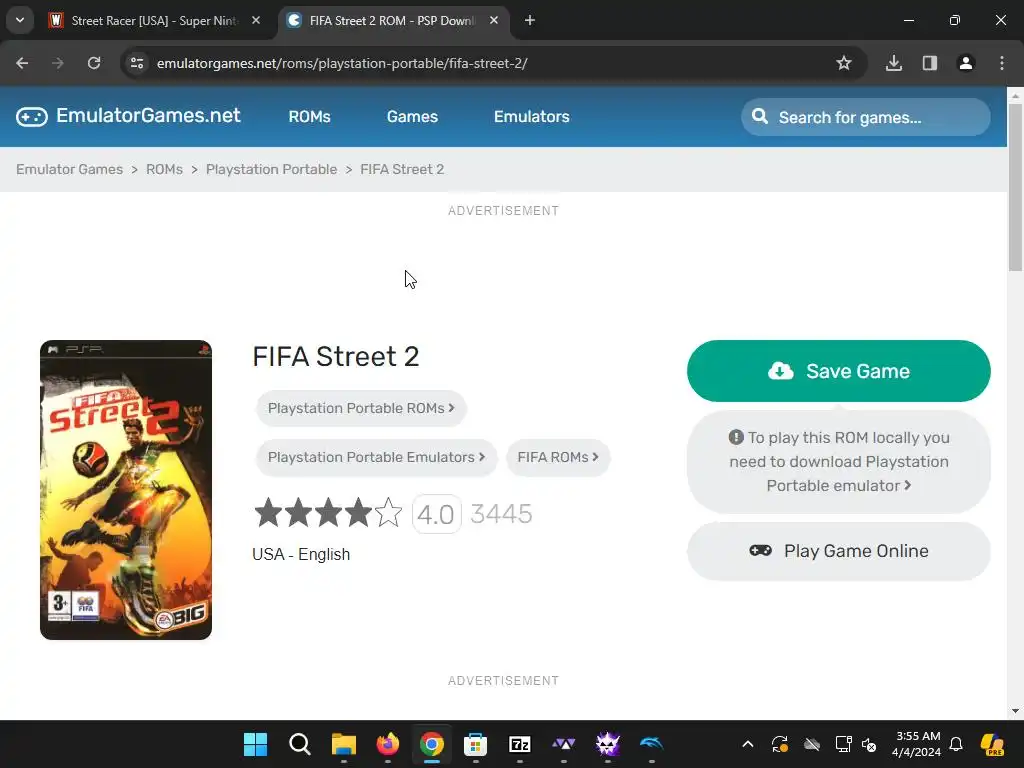Launch Firefox from the taskbar
The height and width of the screenshot is (768, 1024).
pyautogui.click(x=388, y=744)
